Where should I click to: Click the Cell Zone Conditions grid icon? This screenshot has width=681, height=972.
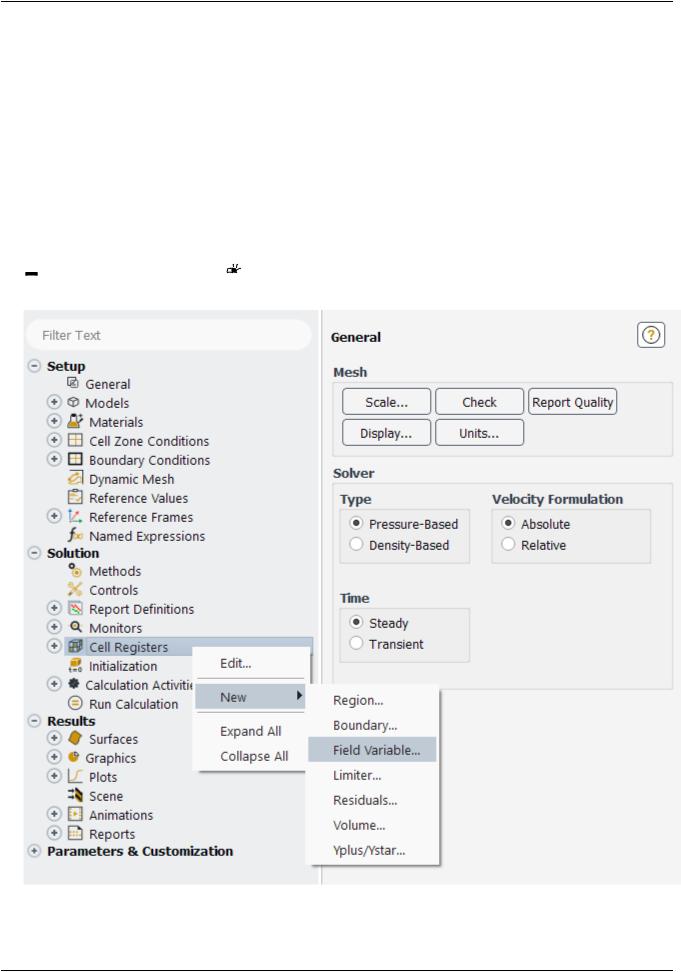75,440
